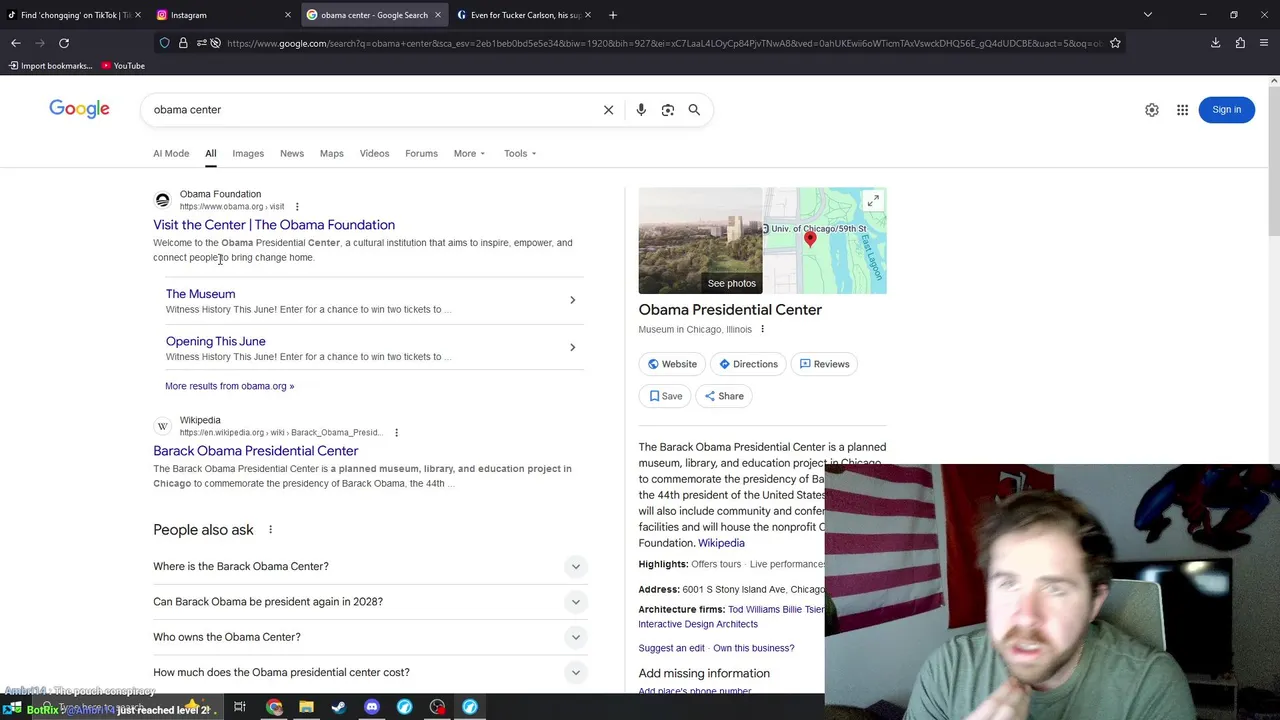Save the Obama Presidential Center place
Viewport: 1280px width, 720px height.
point(665,396)
